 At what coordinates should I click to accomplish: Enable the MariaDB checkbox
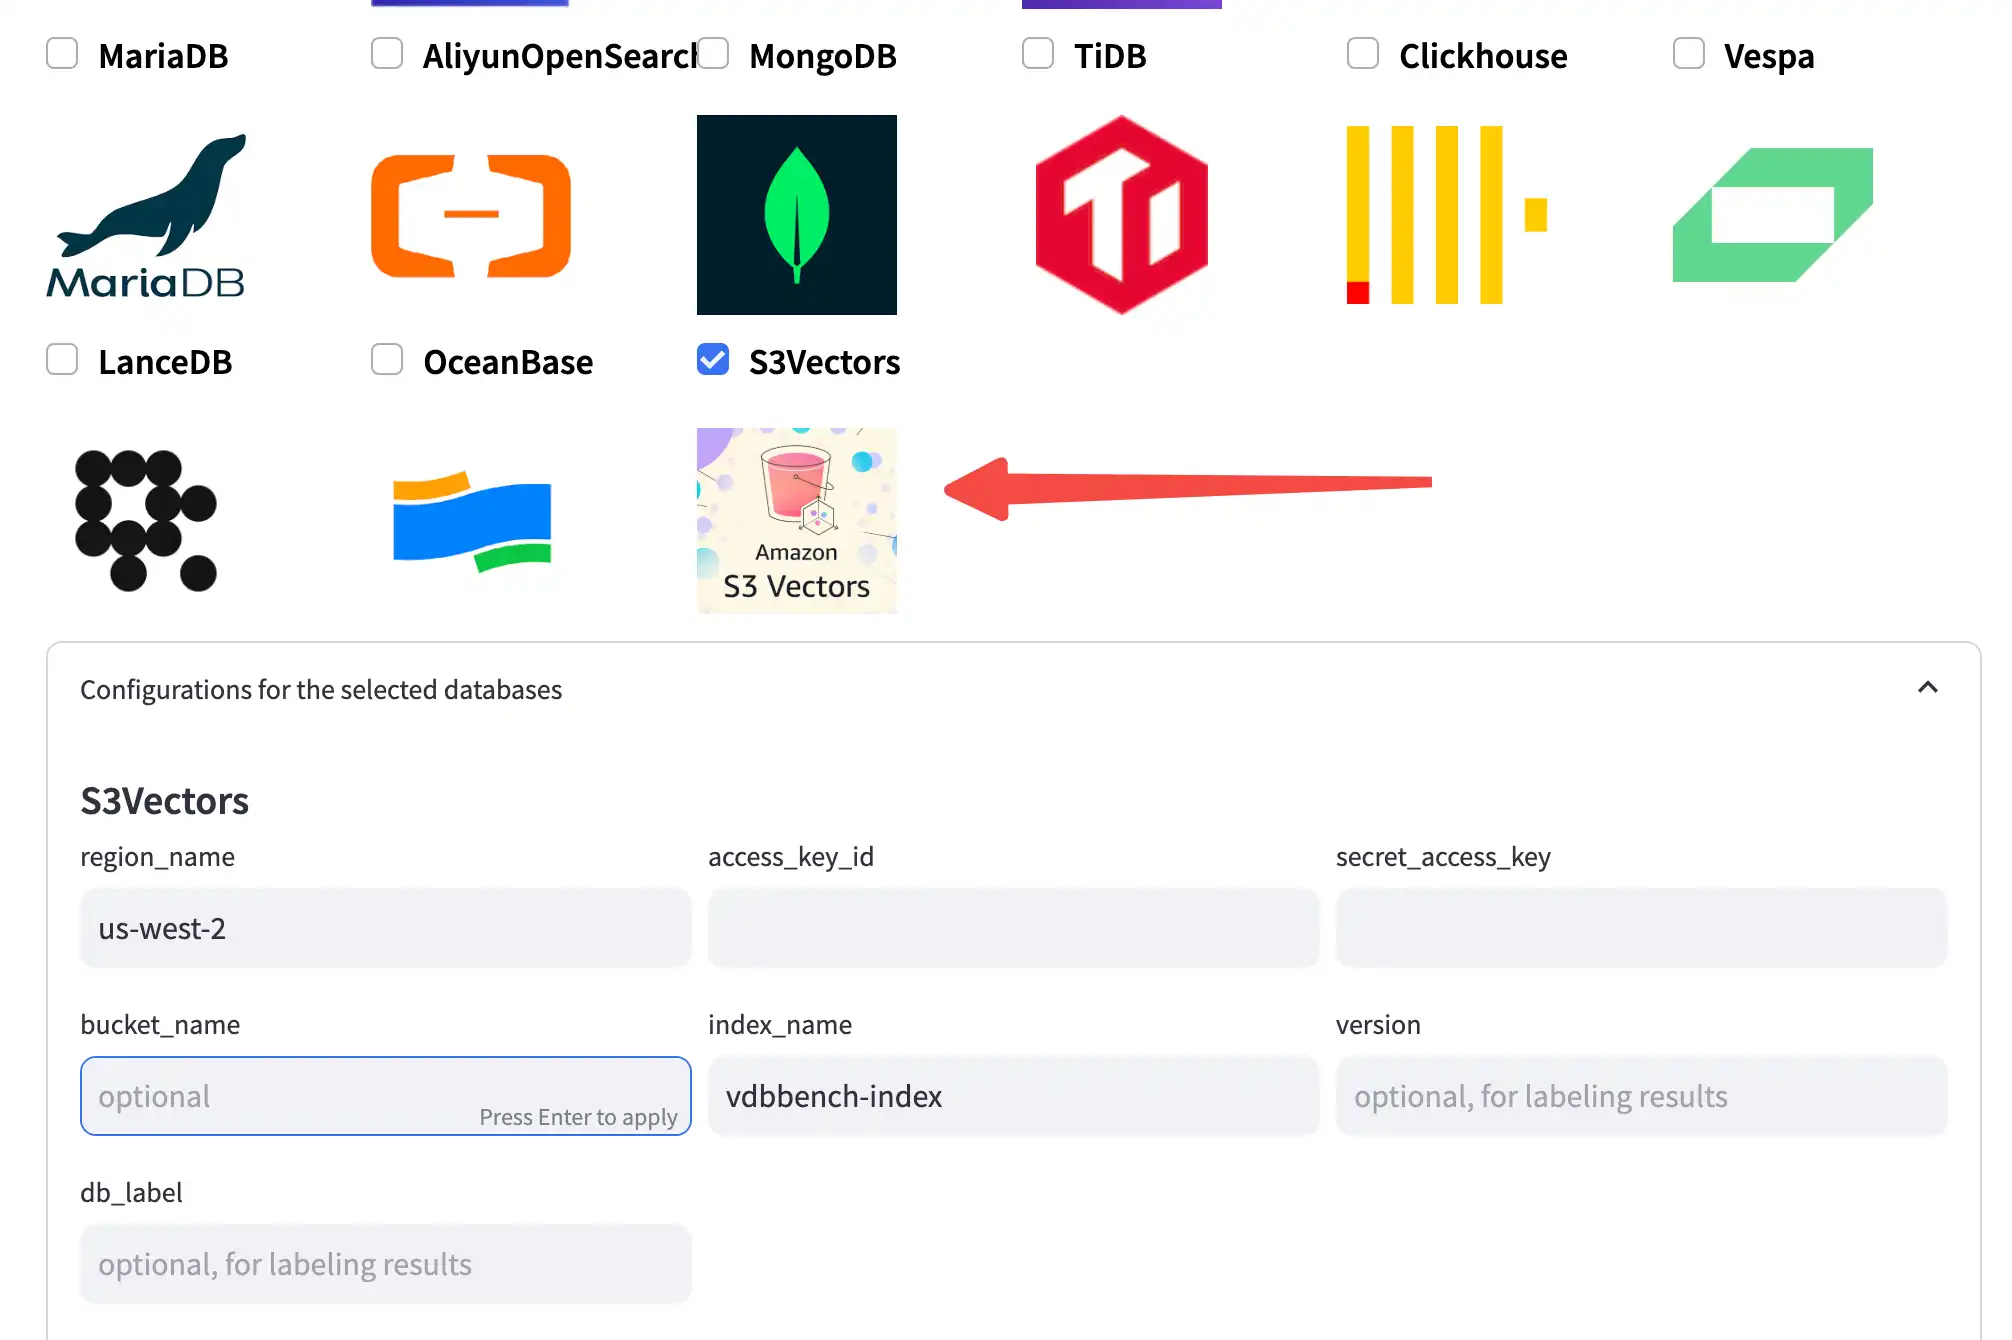pyautogui.click(x=62, y=54)
